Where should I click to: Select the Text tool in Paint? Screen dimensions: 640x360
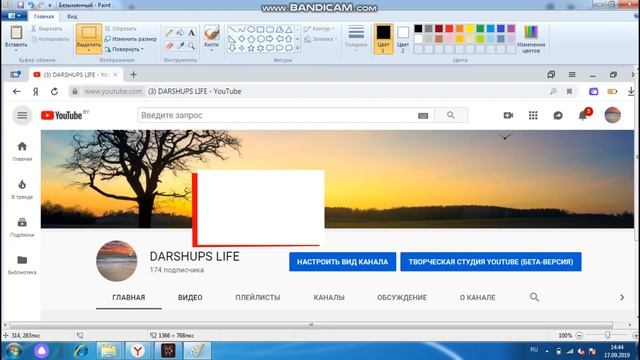(x=191, y=33)
